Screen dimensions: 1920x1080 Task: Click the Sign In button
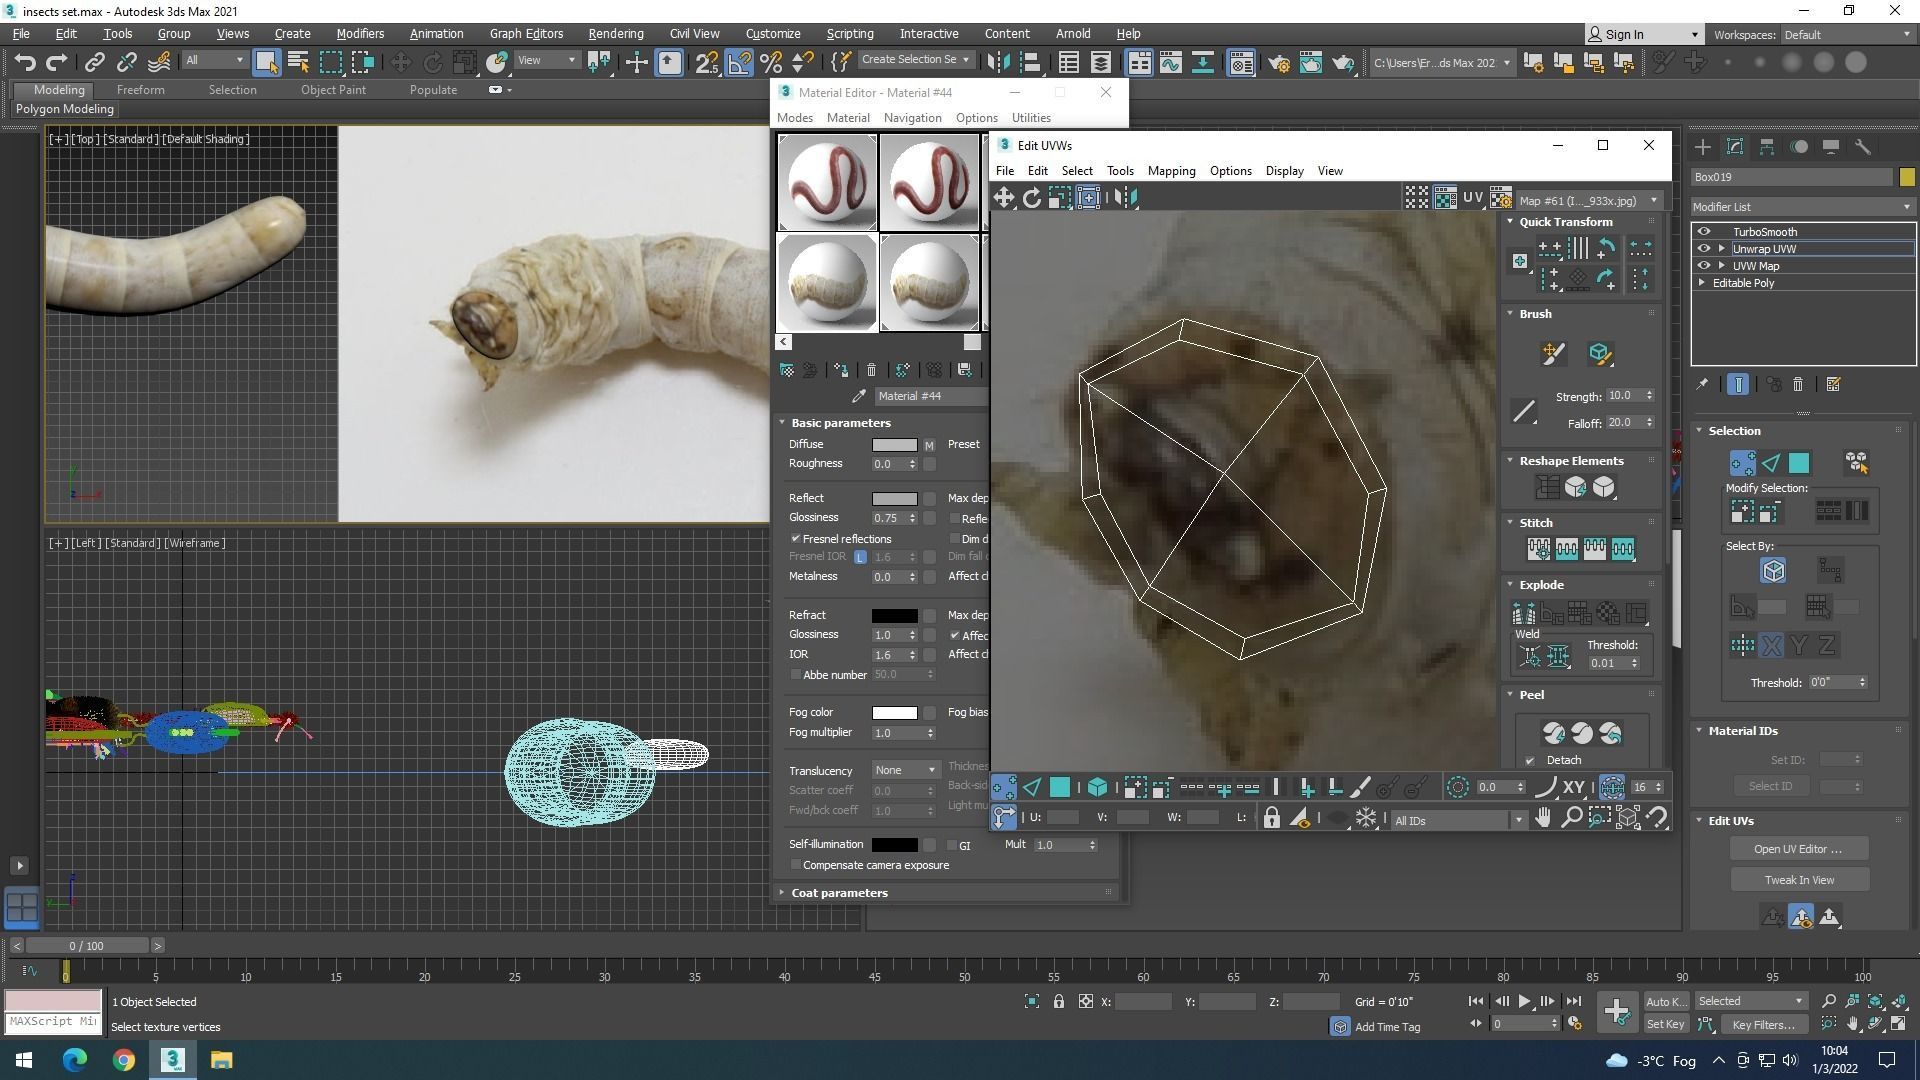coord(1643,35)
